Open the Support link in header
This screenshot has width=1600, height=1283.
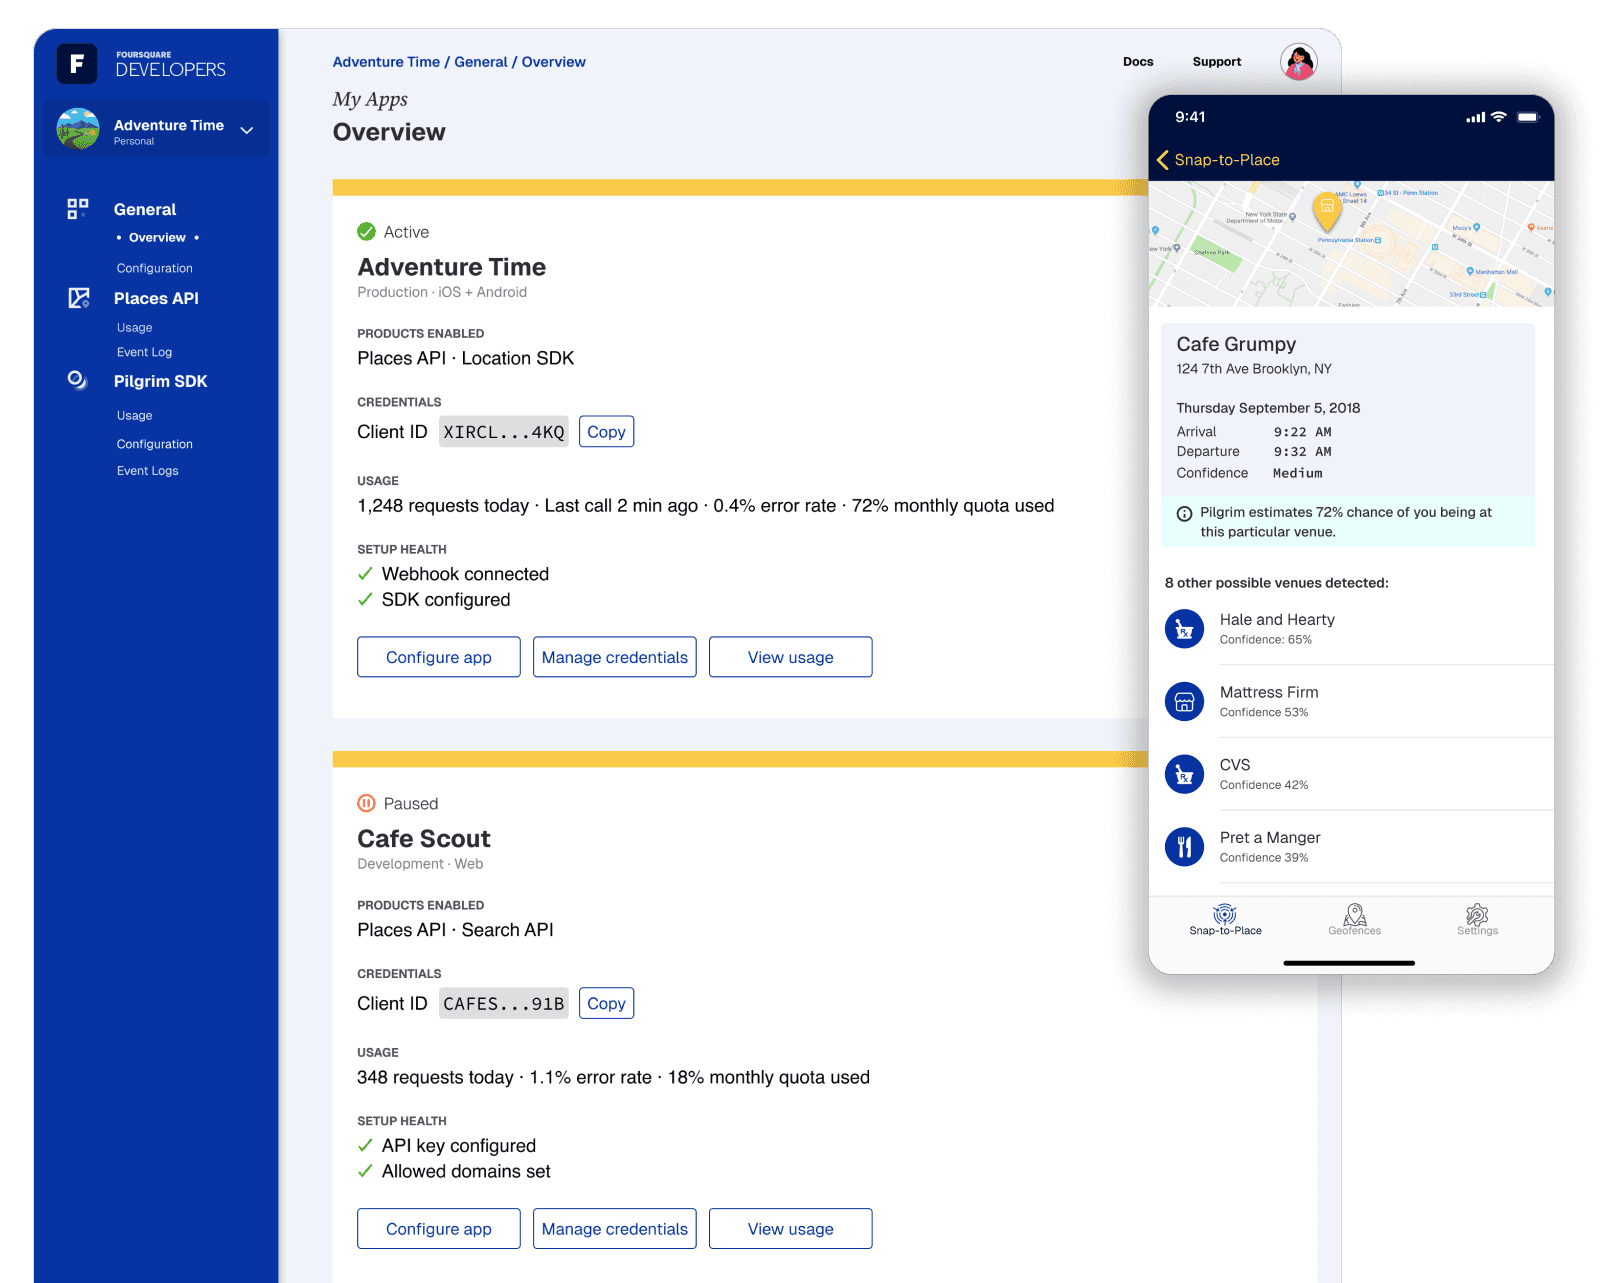point(1217,62)
